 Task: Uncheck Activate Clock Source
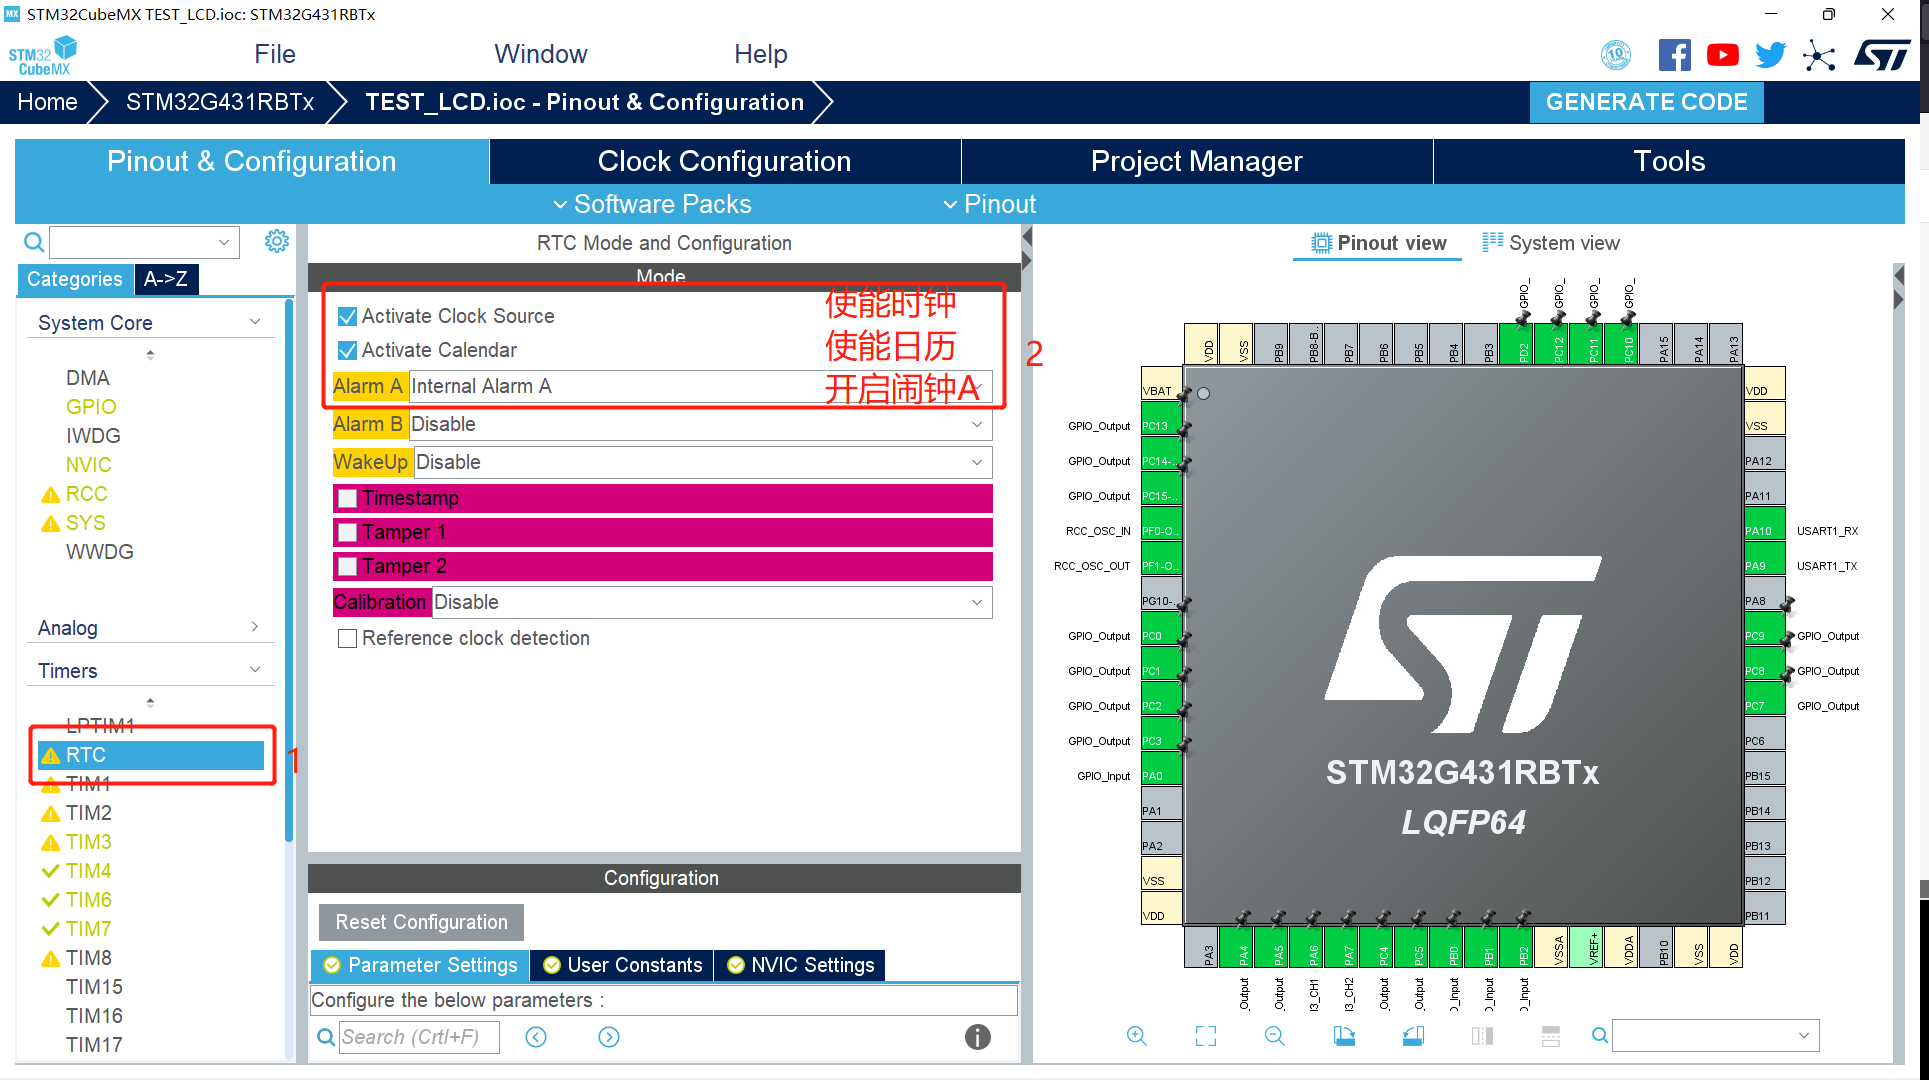pos(347,316)
